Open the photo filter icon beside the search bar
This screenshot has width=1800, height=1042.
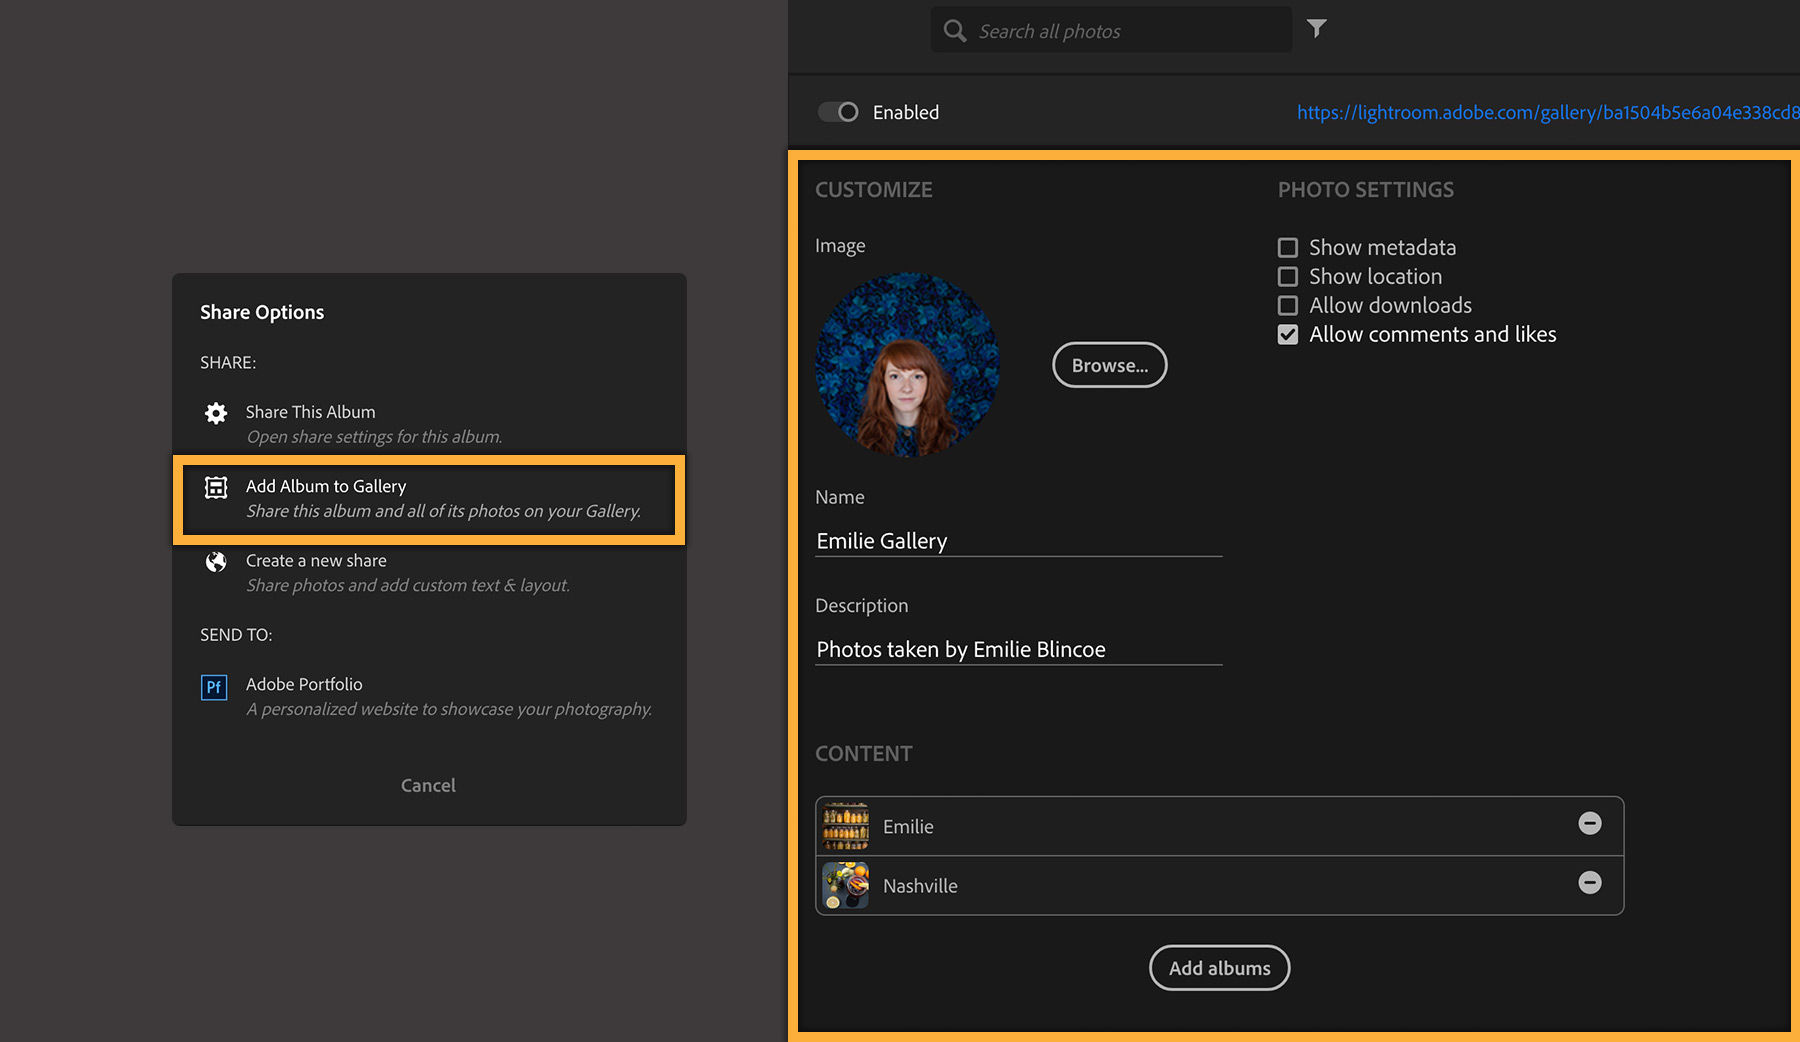coord(1316,29)
